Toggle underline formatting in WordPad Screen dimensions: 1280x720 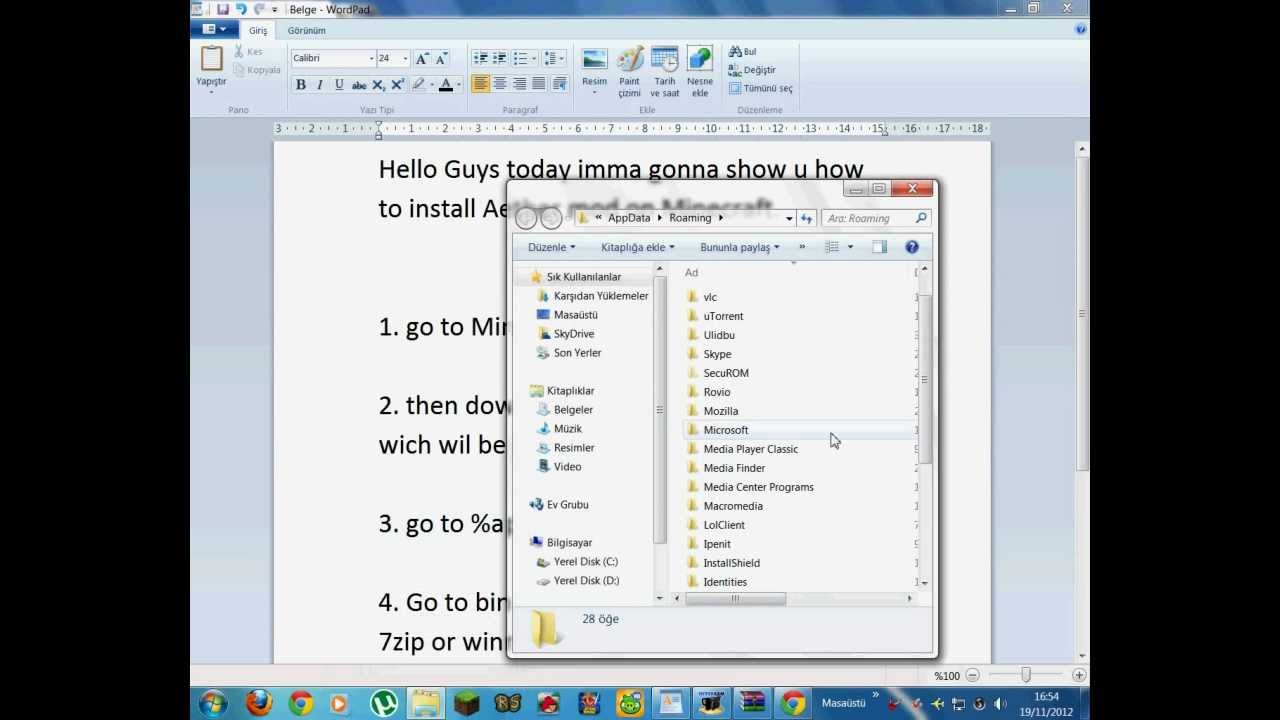click(x=339, y=85)
